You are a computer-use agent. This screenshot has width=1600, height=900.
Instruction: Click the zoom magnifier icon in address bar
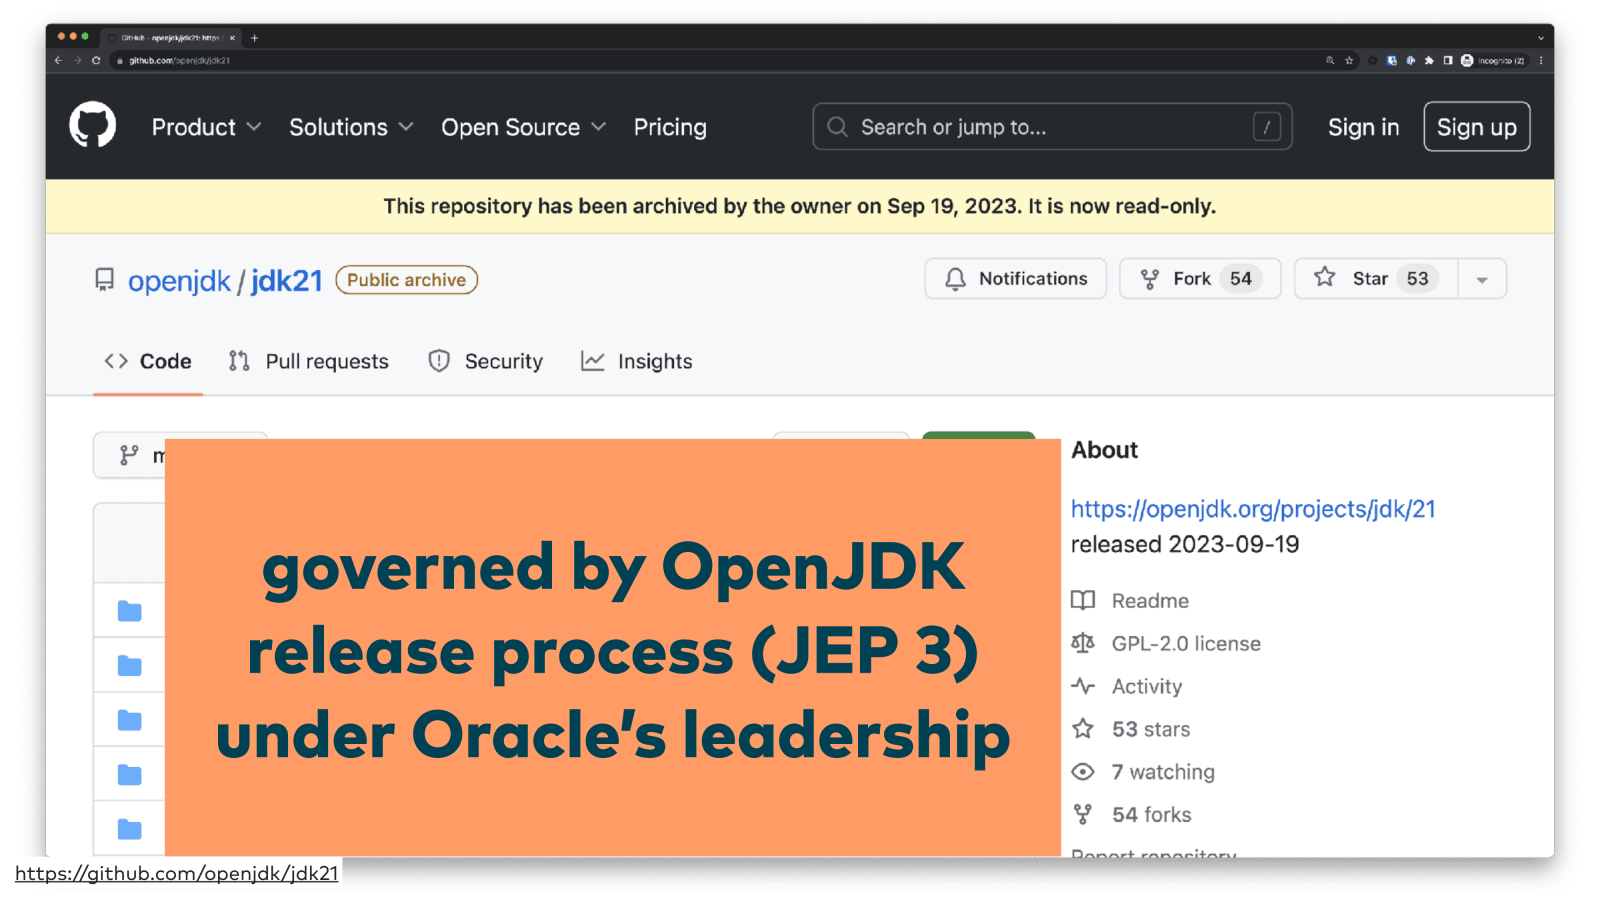[x=1330, y=60]
